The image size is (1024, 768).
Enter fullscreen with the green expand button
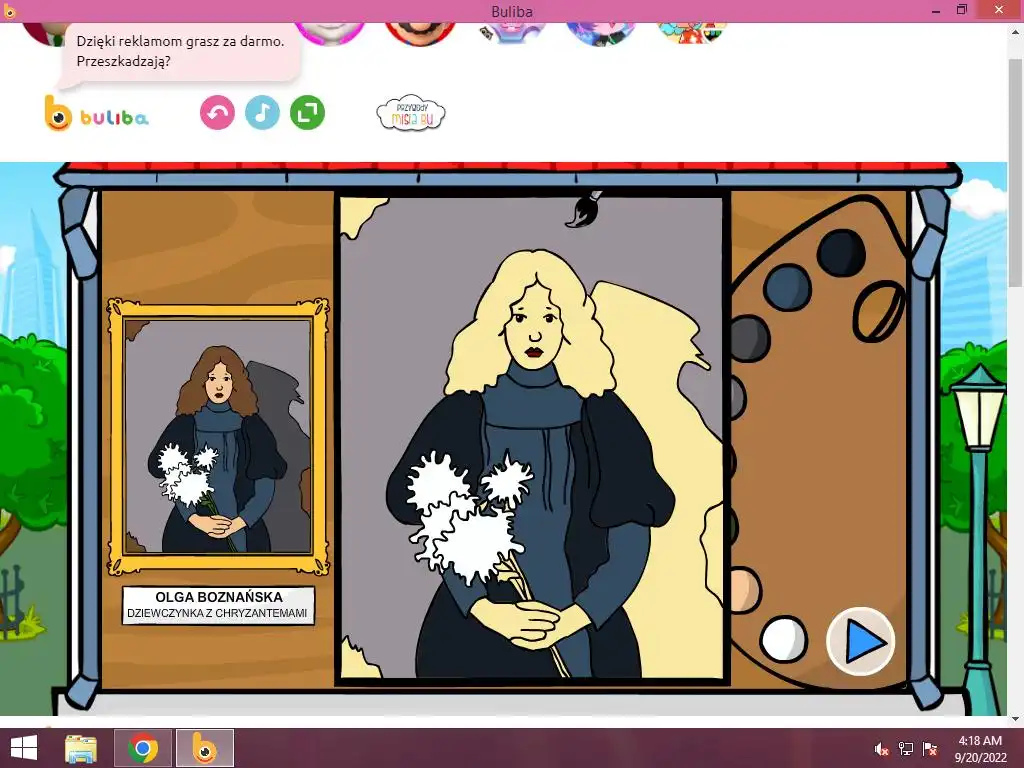(x=307, y=112)
